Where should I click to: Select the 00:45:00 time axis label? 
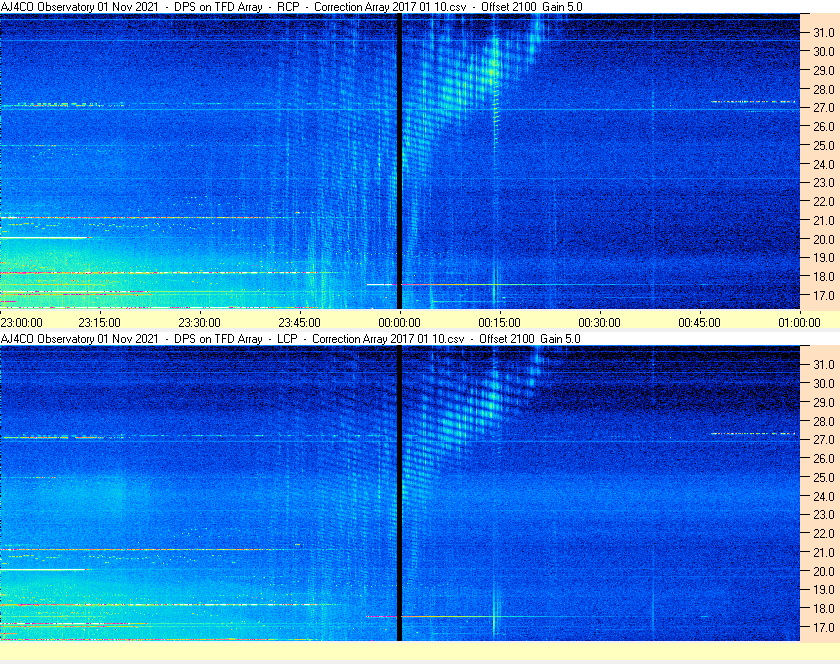(700, 323)
